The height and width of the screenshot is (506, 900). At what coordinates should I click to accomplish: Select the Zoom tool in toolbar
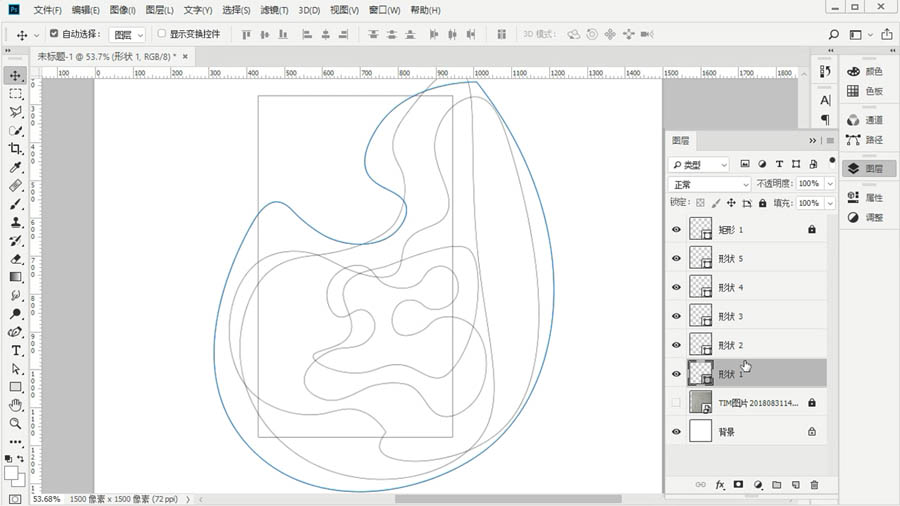point(16,423)
